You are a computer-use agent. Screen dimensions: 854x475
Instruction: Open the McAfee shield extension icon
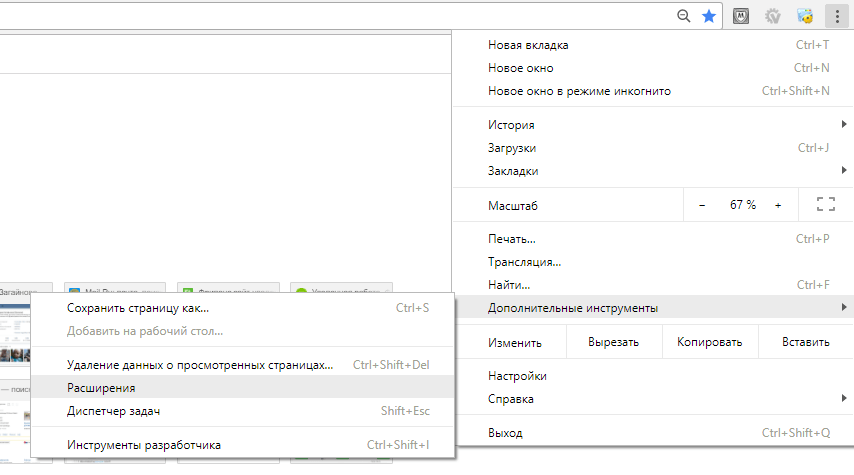tap(741, 16)
